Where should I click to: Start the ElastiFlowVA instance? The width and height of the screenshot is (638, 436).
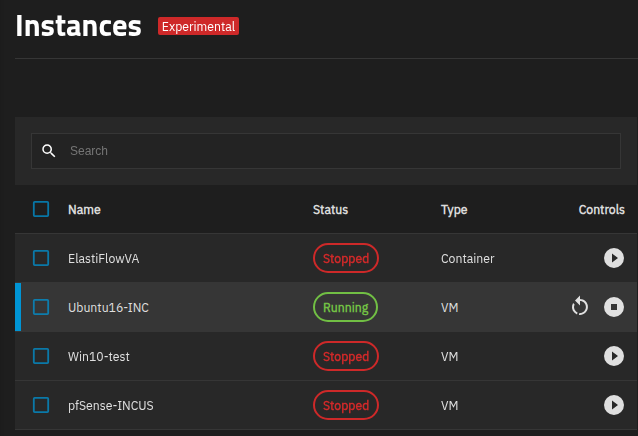pyautogui.click(x=614, y=258)
